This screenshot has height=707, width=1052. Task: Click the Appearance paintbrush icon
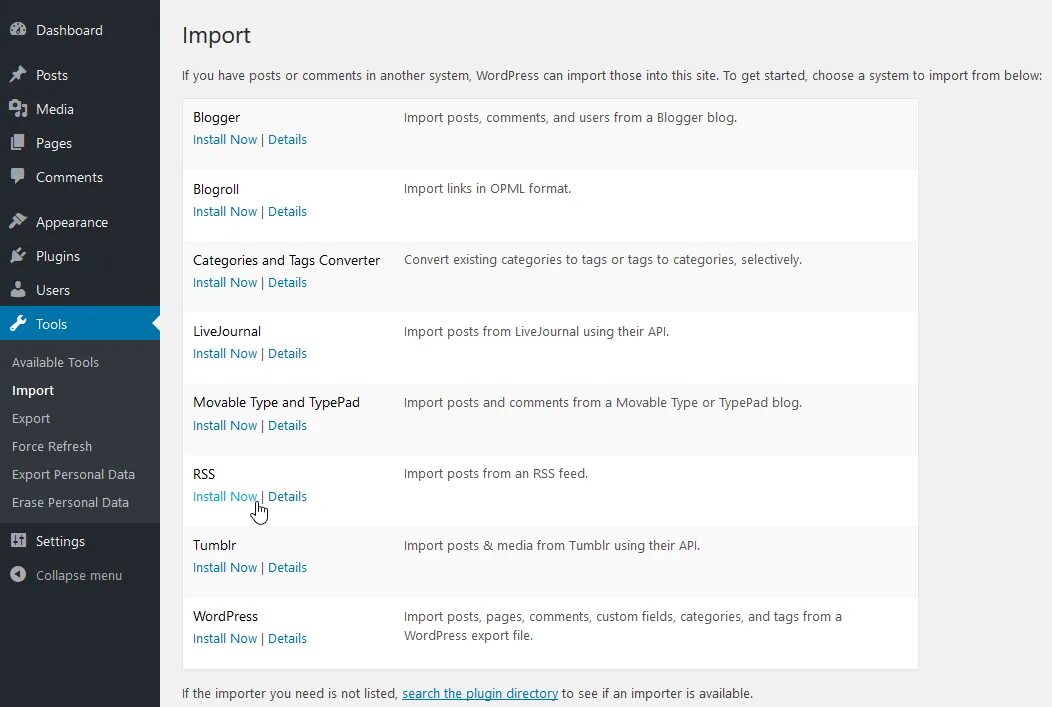[x=18, y=222]
